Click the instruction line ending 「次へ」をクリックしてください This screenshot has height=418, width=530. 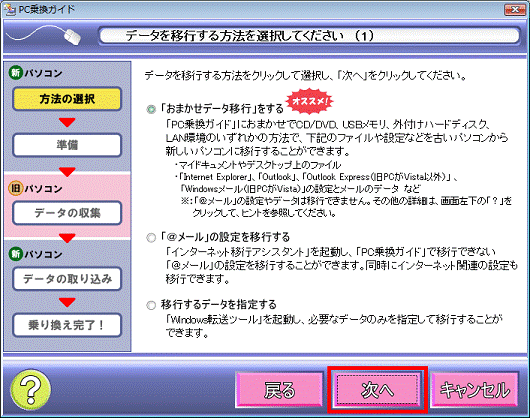(305, 75)
